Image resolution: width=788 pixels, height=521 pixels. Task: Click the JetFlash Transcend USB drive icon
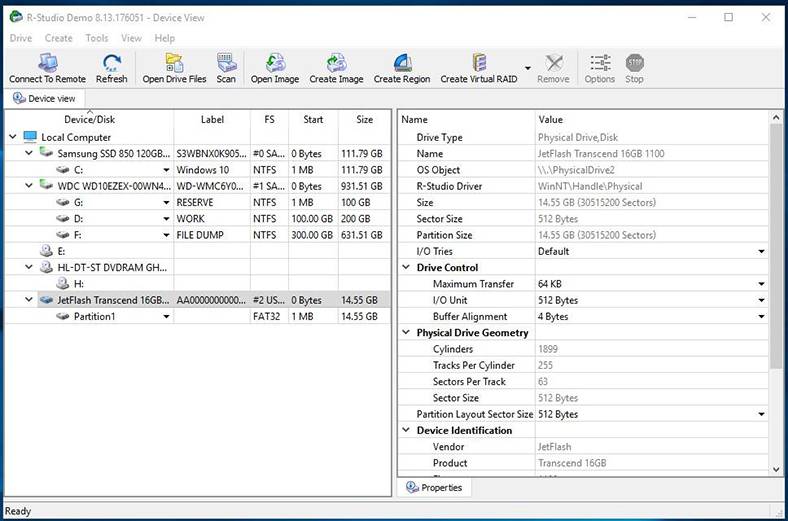[x=46, y=300]
